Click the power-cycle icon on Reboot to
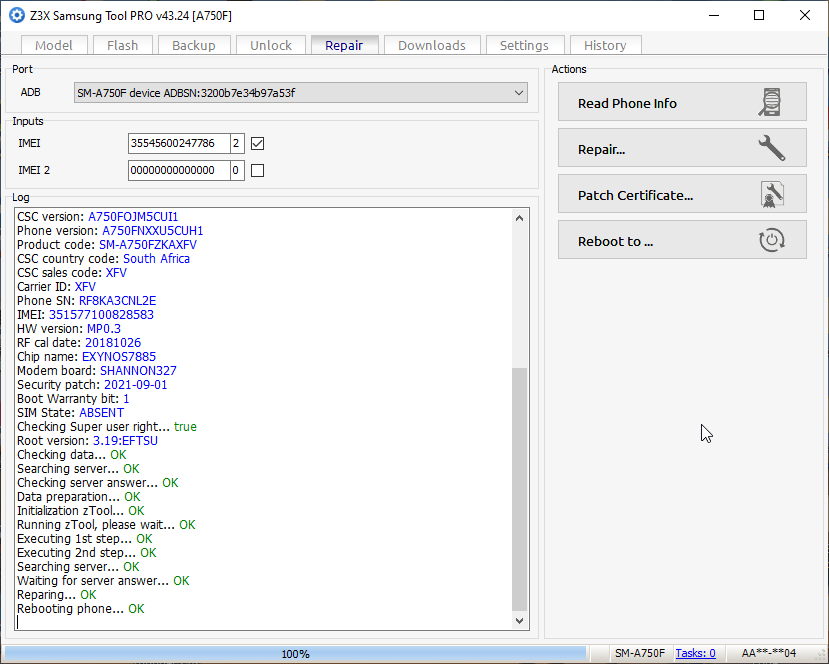829x664 pixels. [771, 240]
